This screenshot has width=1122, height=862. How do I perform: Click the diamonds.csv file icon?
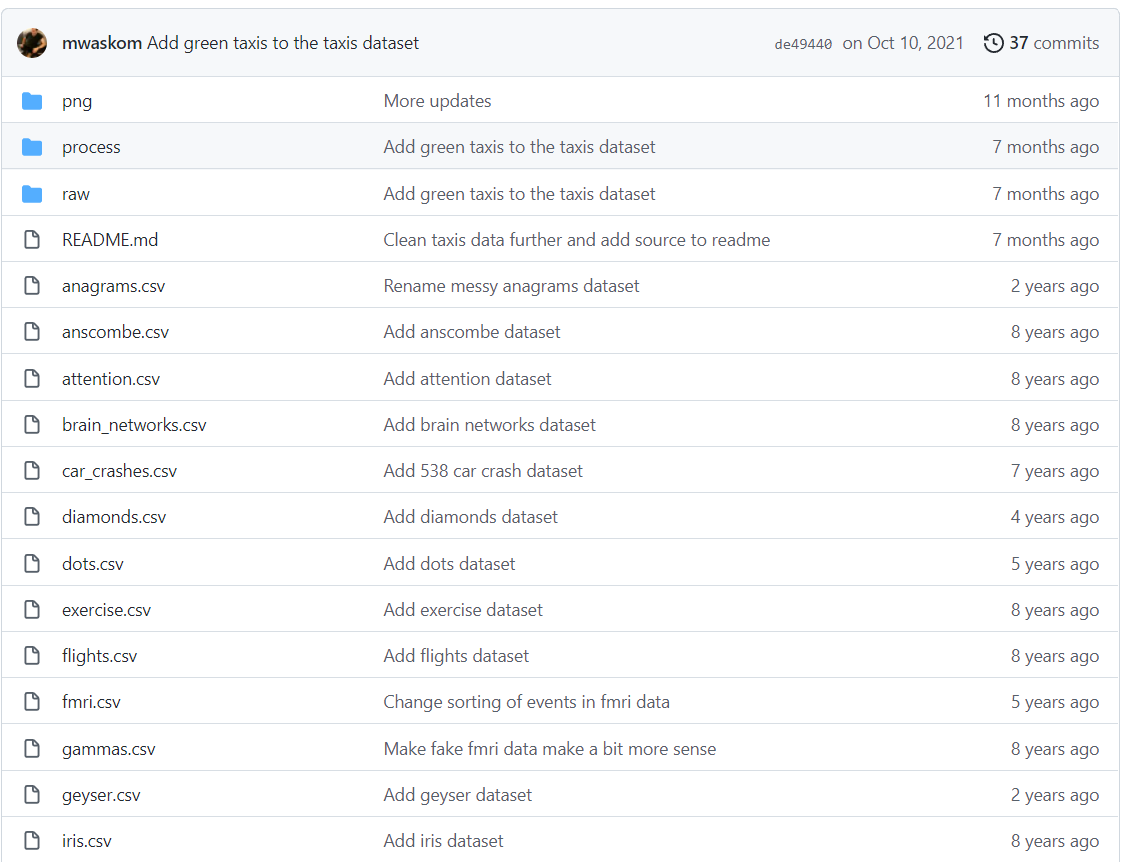pyautogui.click(x=32, y=517)
